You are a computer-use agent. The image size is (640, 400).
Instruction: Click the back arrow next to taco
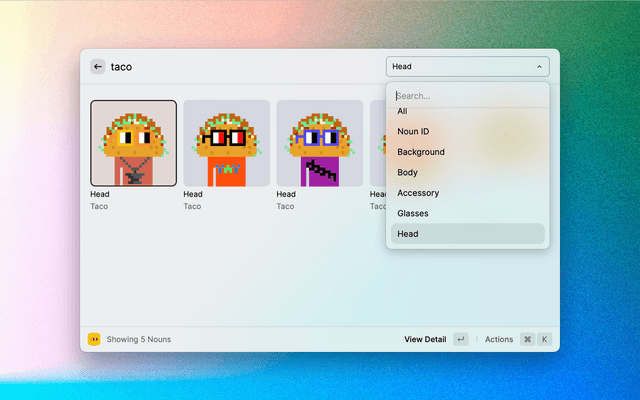[98, 67]
